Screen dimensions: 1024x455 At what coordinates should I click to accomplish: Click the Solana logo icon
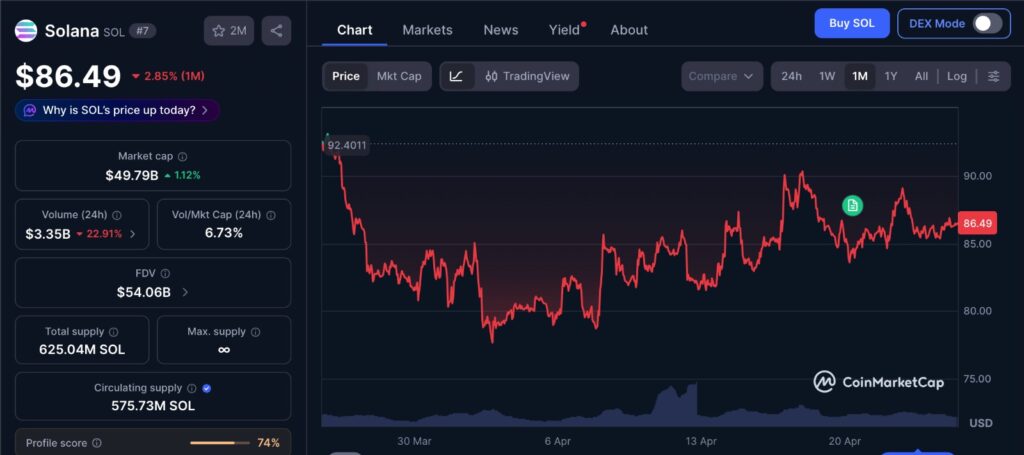(x=26, y=31)
